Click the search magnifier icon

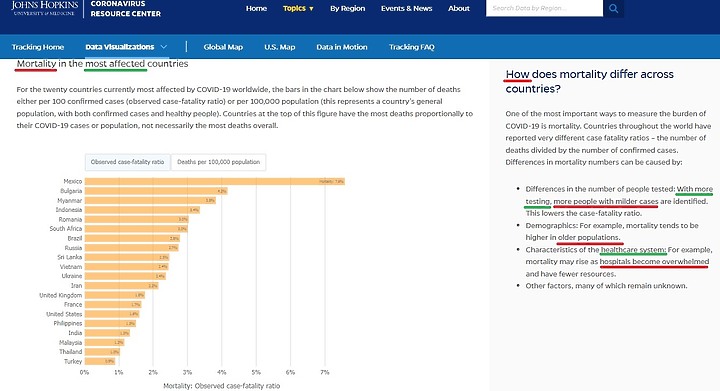(613, 8)
